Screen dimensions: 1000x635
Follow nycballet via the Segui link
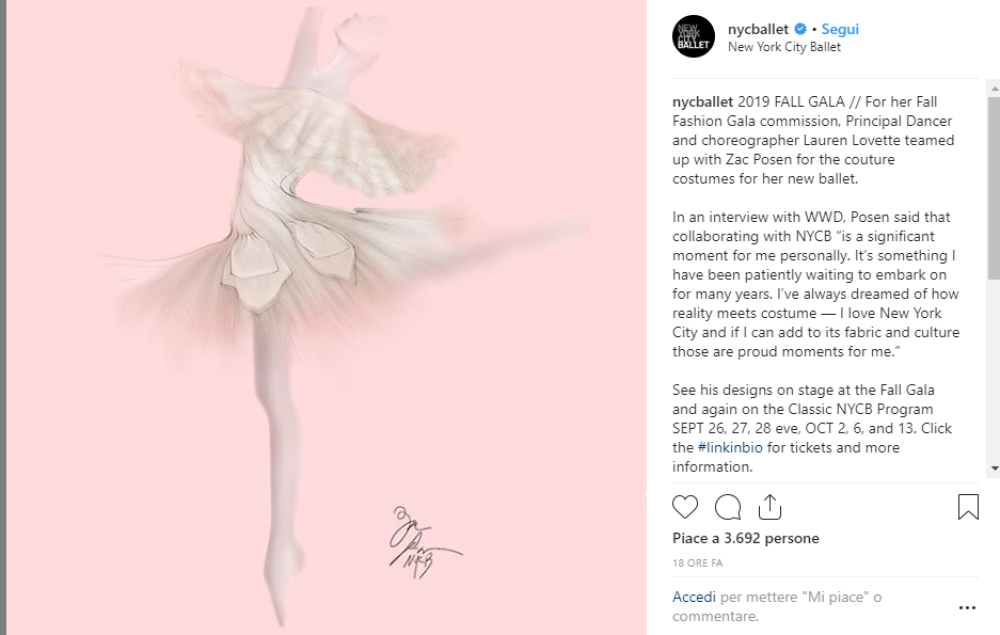coord(840,29)
